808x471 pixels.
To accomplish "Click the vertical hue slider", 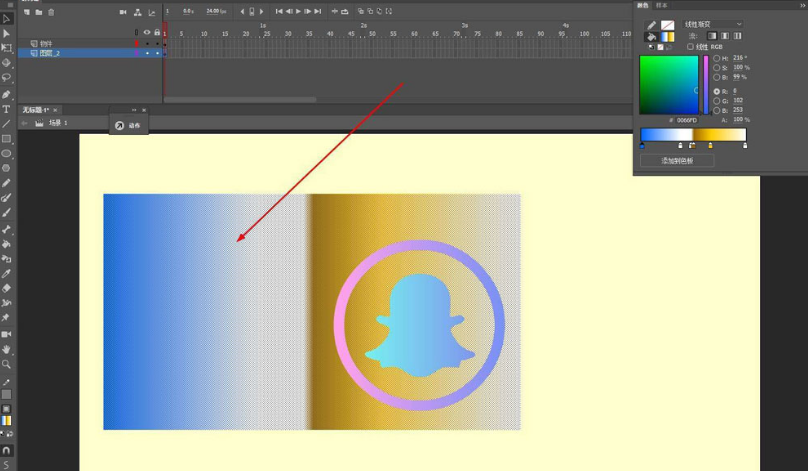I will coord(706,85).
